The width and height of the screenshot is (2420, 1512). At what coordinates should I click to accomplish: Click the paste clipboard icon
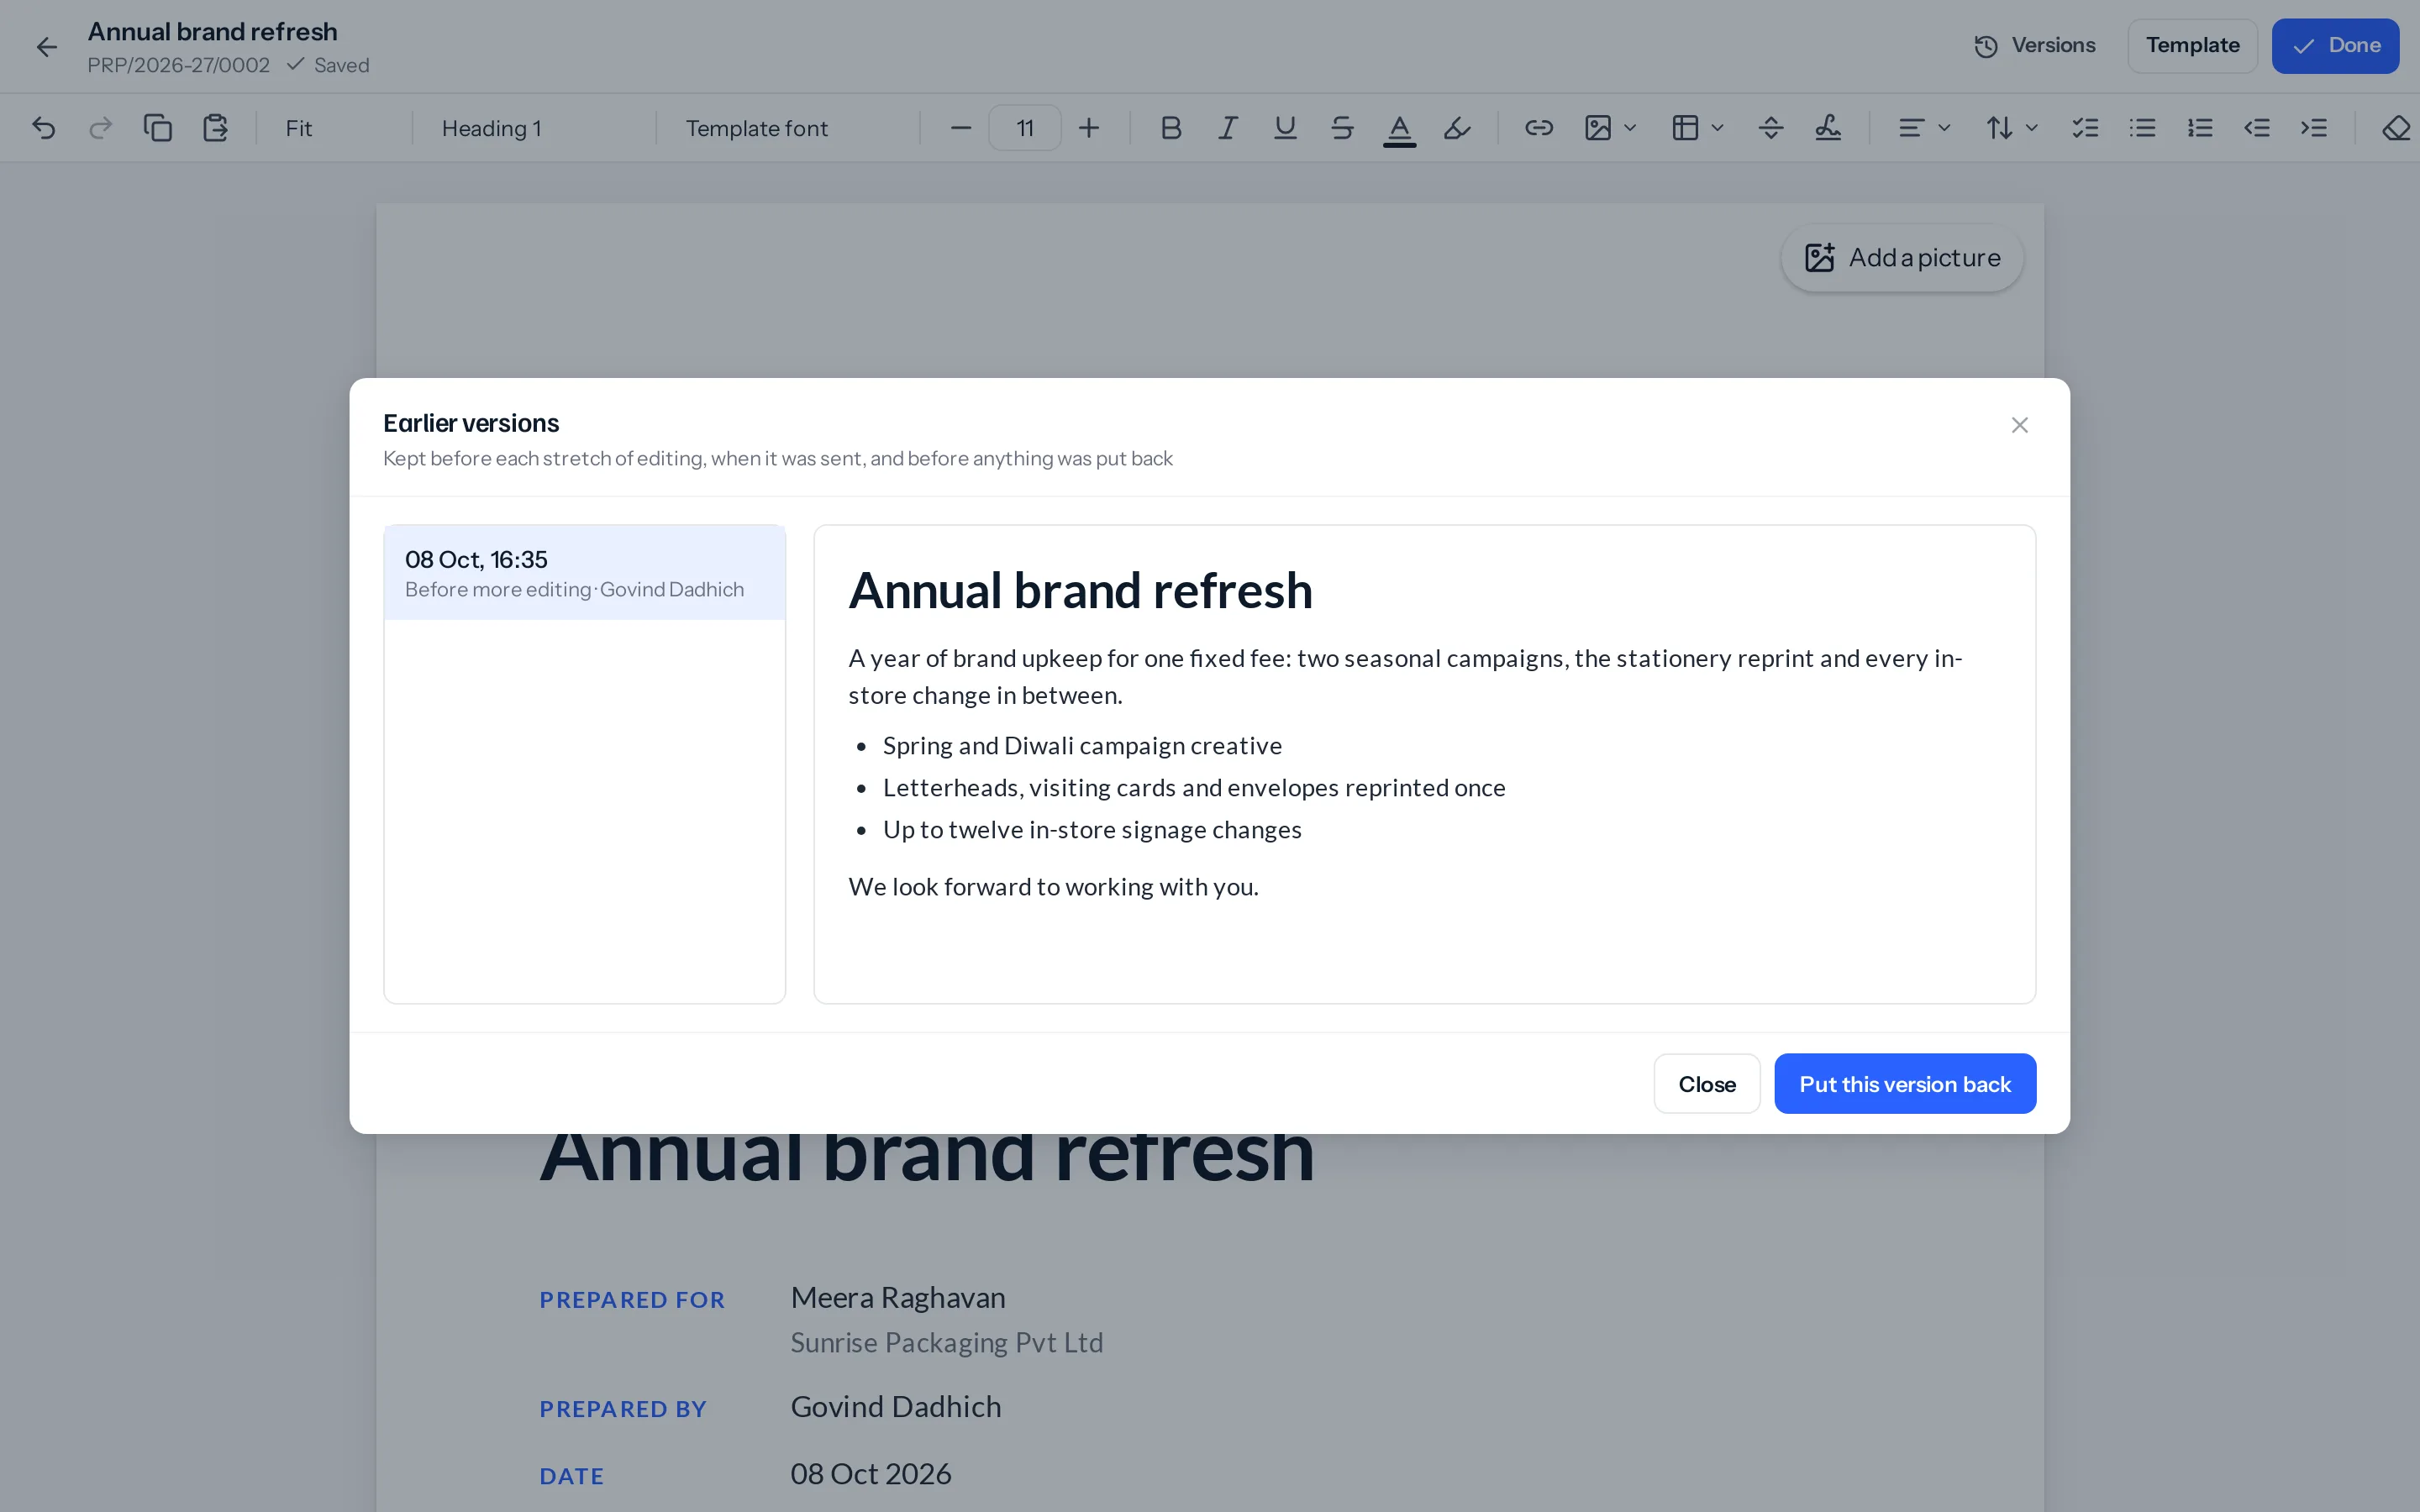tap(215, 128)
